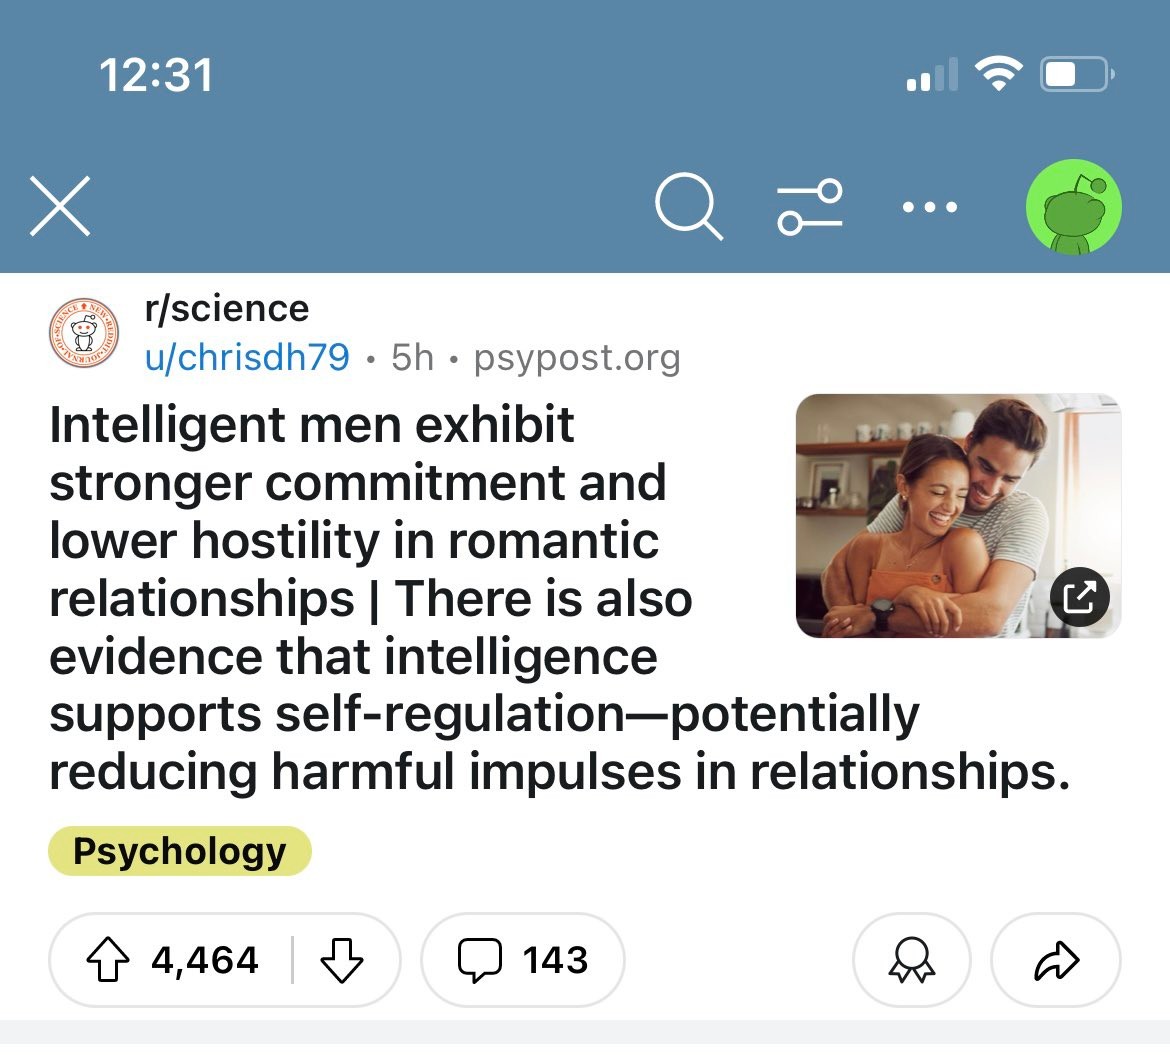Give an award to the post
Viewport: 1170px width, 1055px height.
(x=910, y=960)
